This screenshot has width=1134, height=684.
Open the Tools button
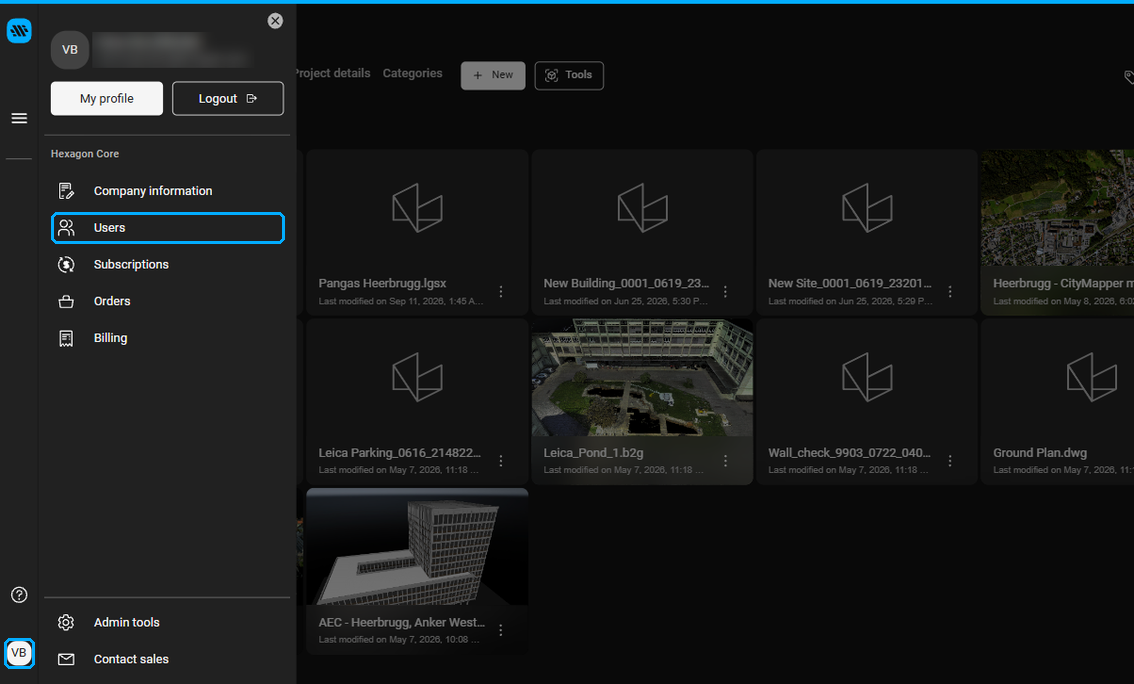(x=569, y=75)
